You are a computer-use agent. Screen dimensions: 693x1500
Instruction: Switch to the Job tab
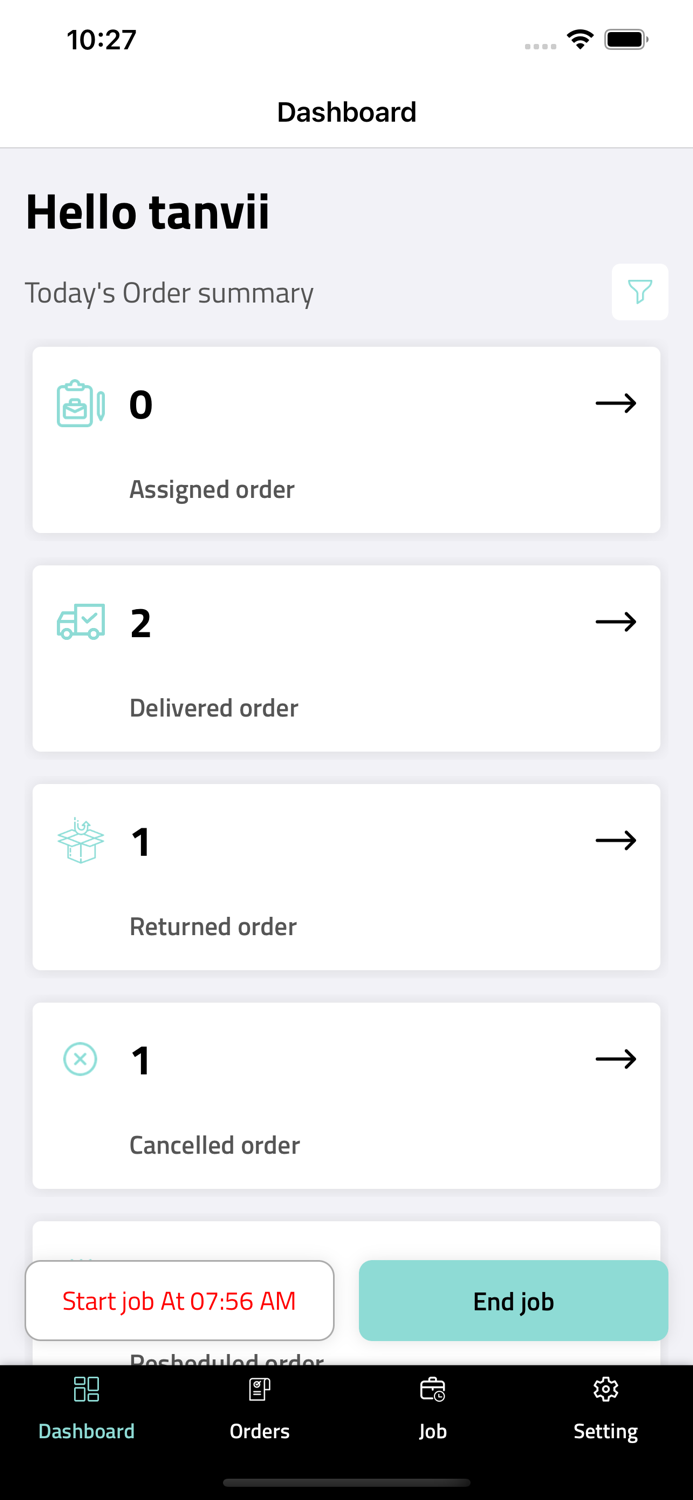tap(433, 1410)
